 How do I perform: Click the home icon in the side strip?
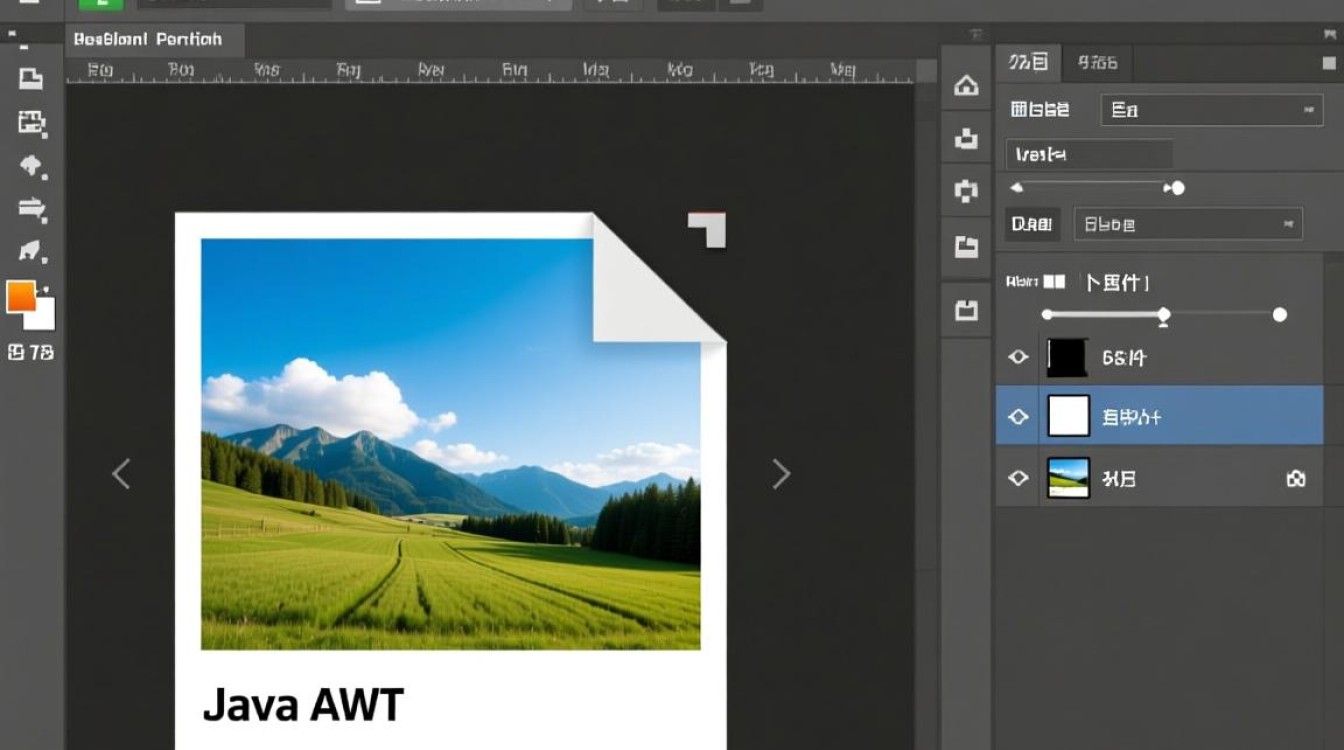point(966,86)
